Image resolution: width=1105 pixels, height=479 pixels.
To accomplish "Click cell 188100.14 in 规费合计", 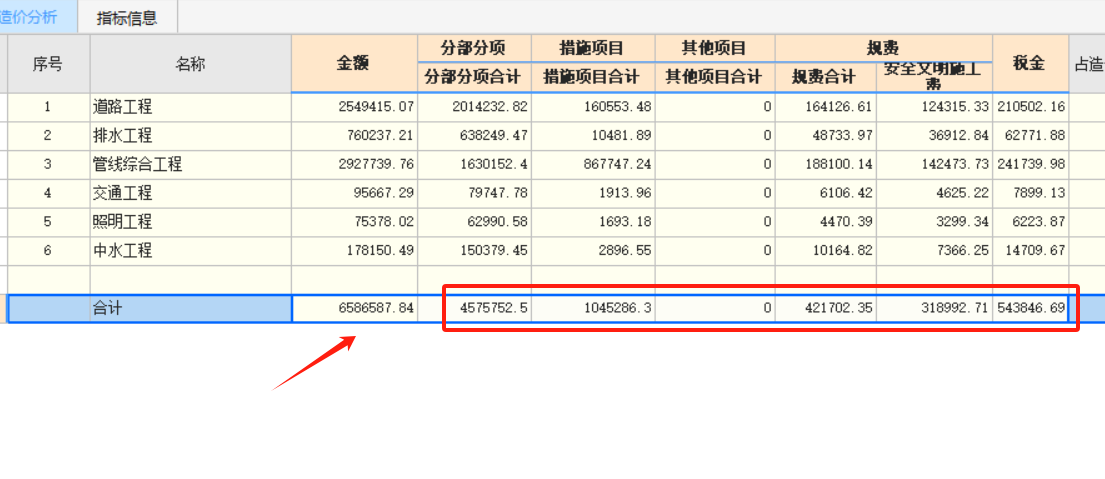I will 825,165.
